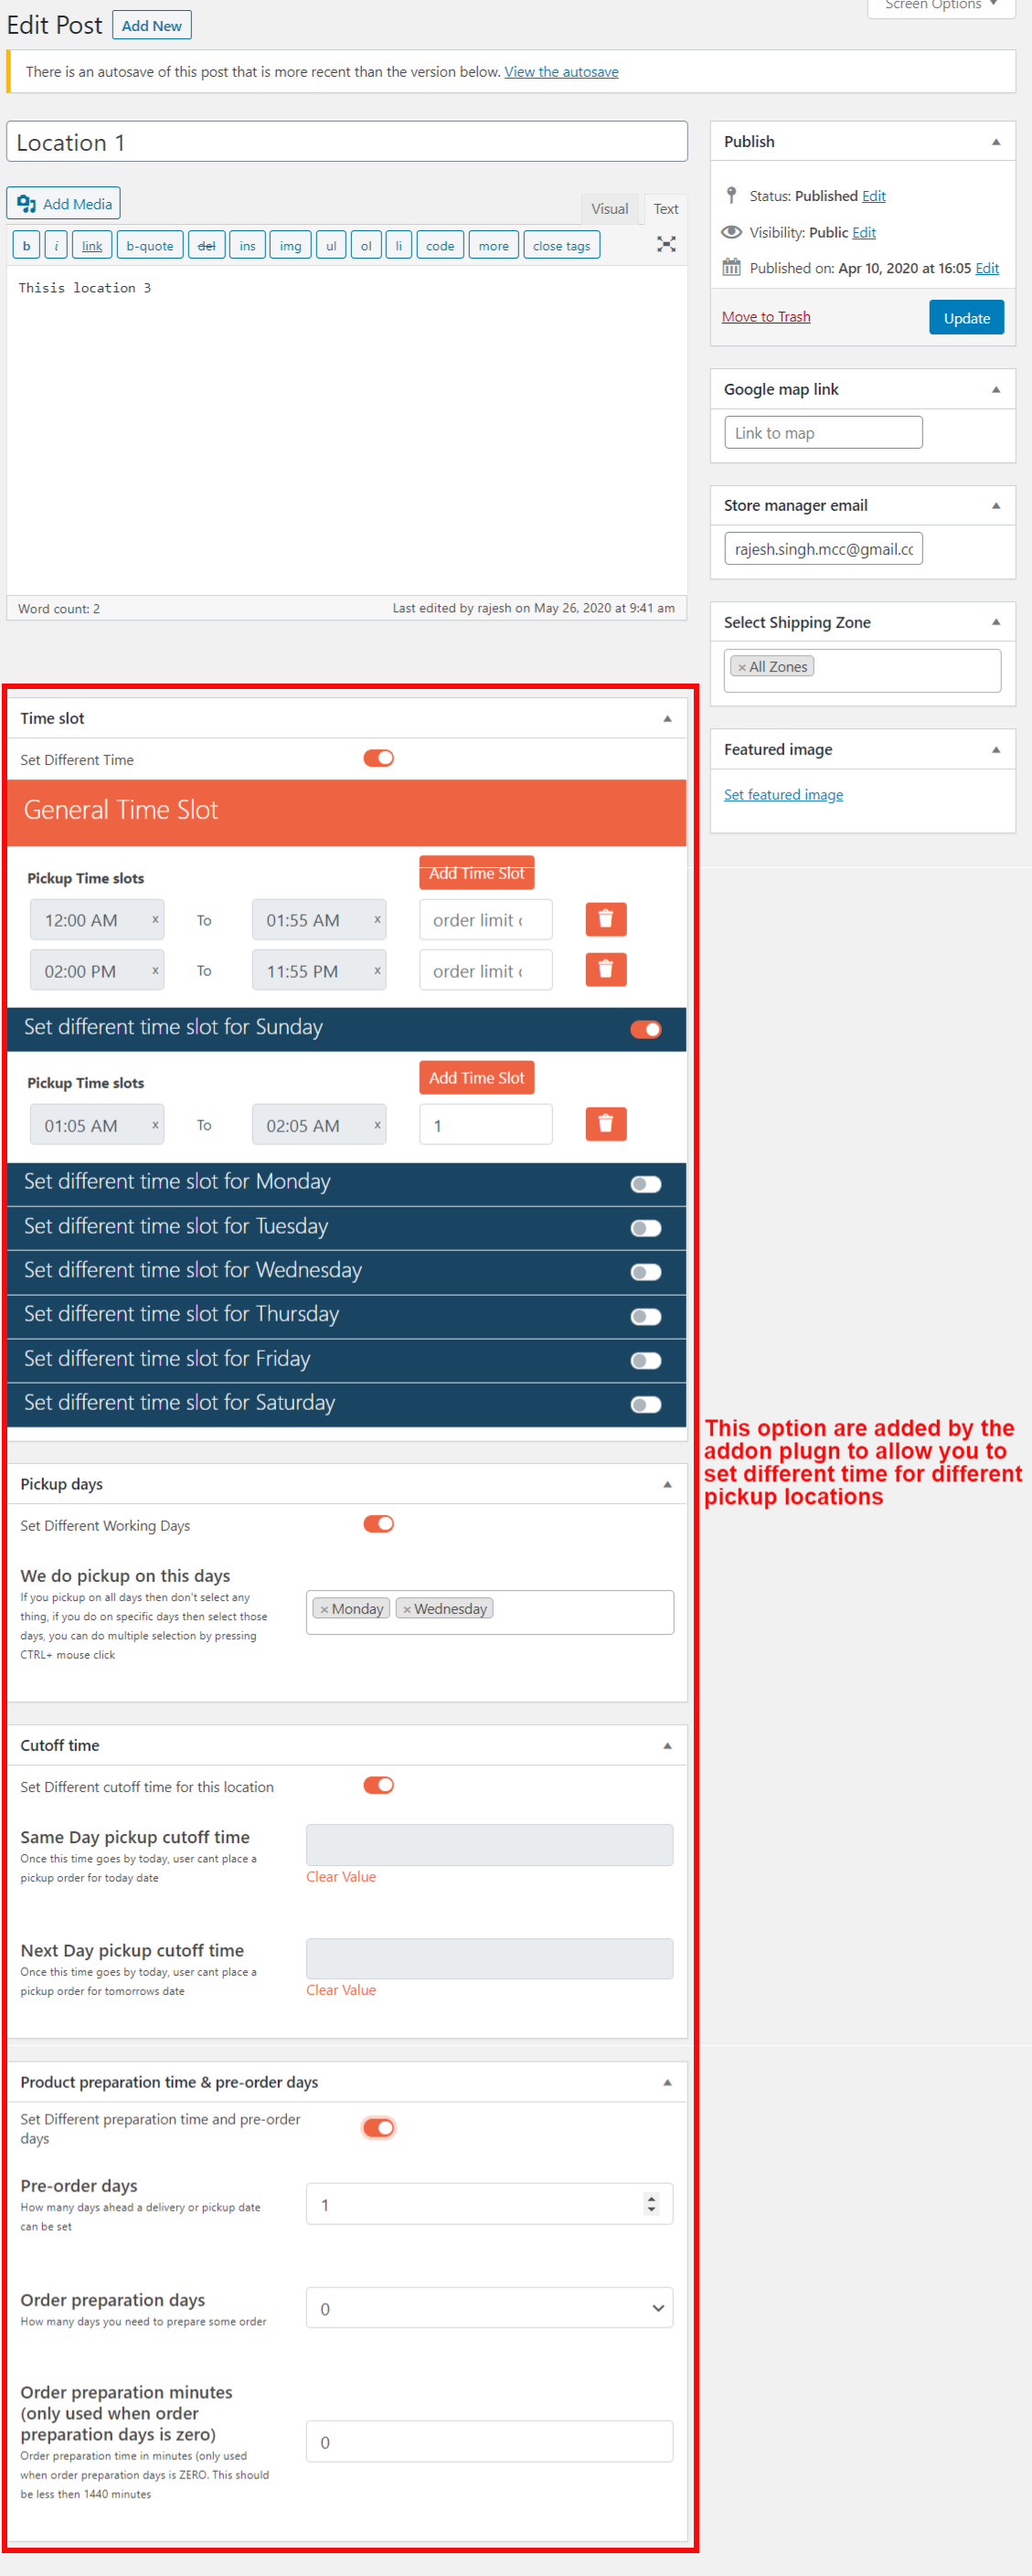The height and width of the screenshot is (2576, 1032).
Task: Switch to the Visual editor tab
Action: 609,209
